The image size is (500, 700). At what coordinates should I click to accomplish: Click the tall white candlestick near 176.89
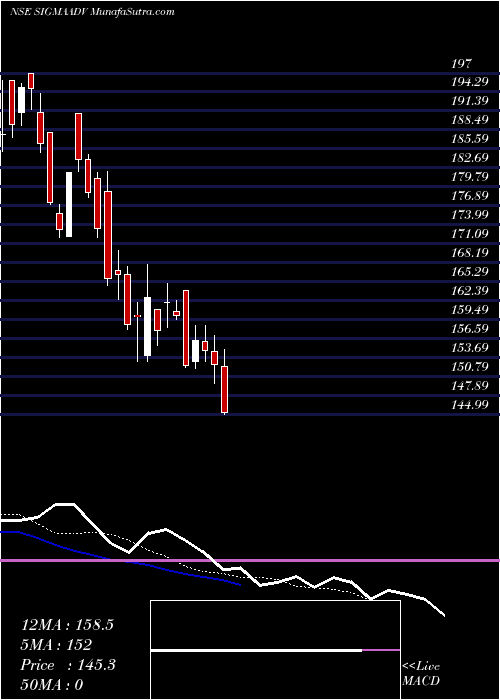coord(69,204)
